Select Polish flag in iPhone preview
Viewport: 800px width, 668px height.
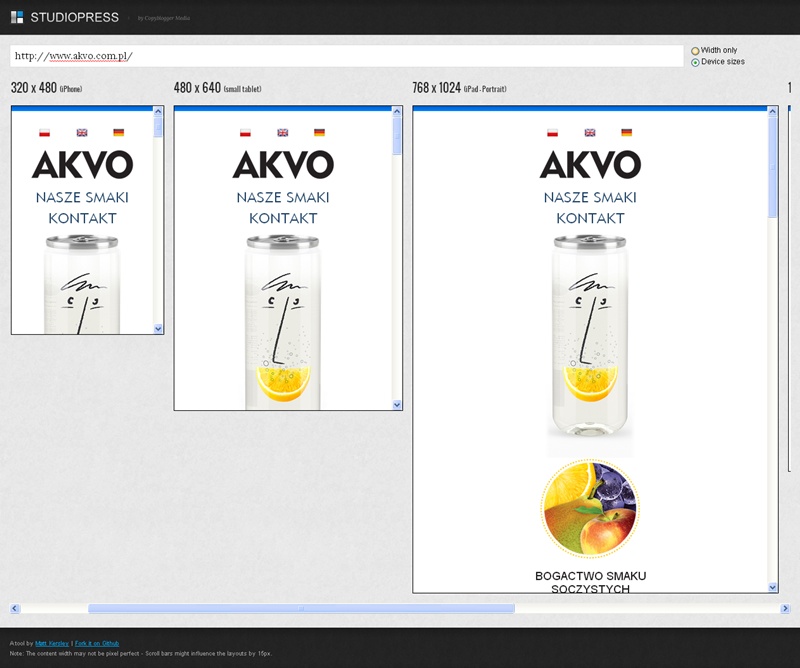(44, 132)
